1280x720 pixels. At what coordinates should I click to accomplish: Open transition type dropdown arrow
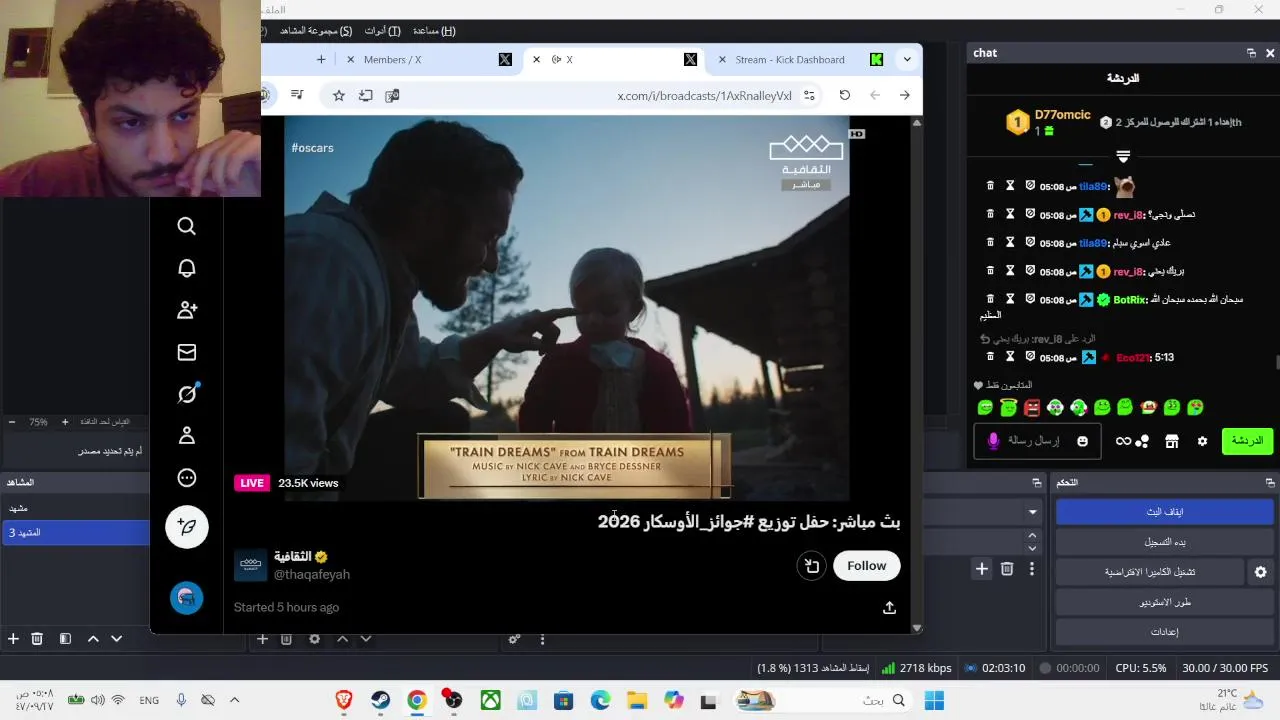(x=1032, y=512)
